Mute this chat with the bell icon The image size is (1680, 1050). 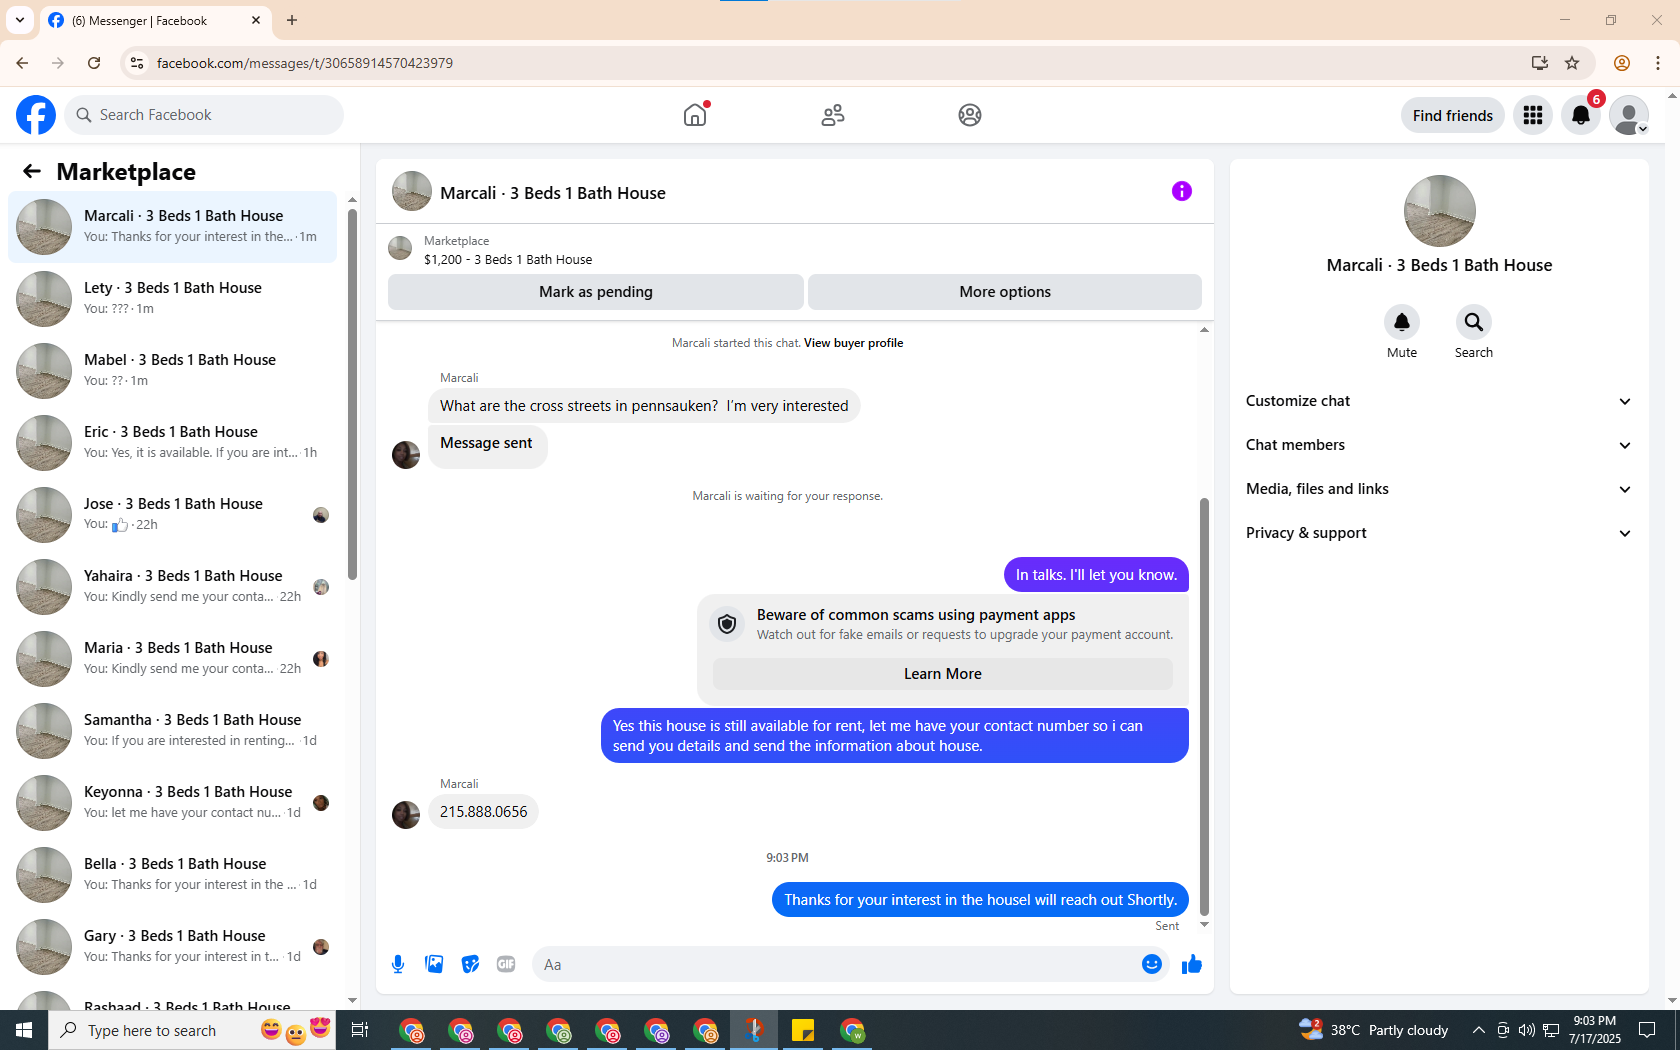point(1402,322)
